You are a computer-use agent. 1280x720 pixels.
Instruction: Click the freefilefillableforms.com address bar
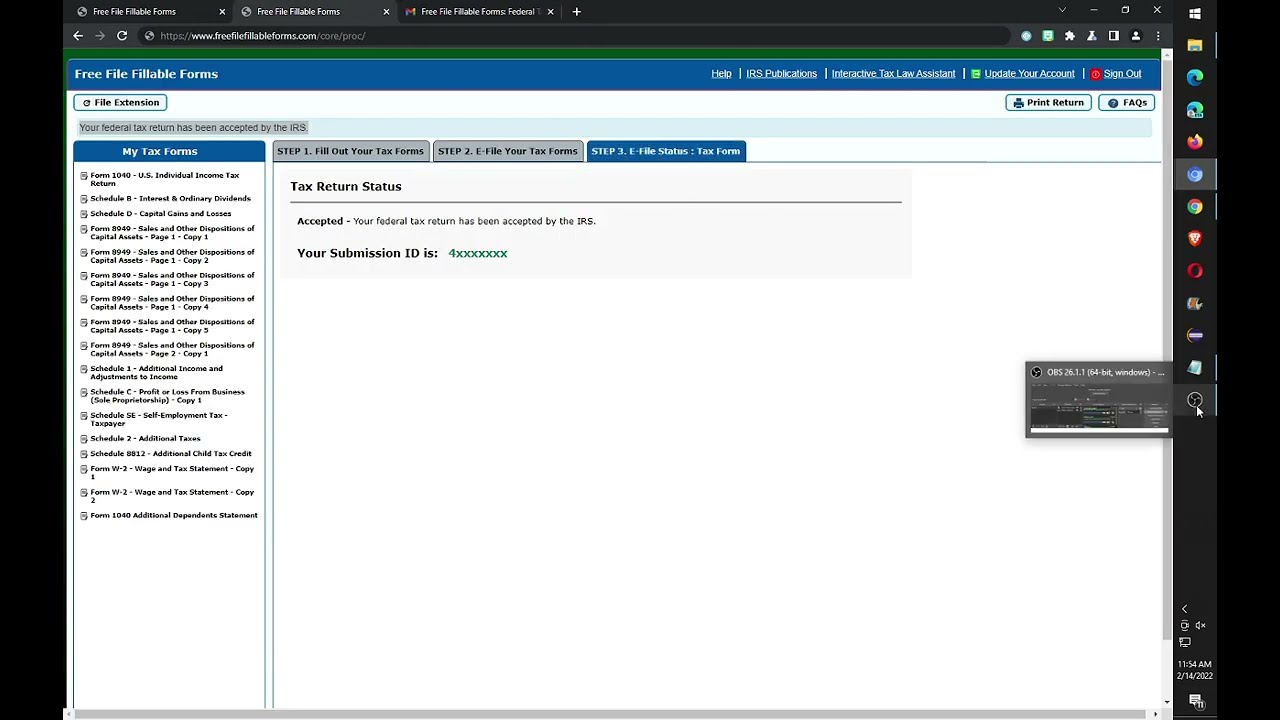[x=575, y=36]
